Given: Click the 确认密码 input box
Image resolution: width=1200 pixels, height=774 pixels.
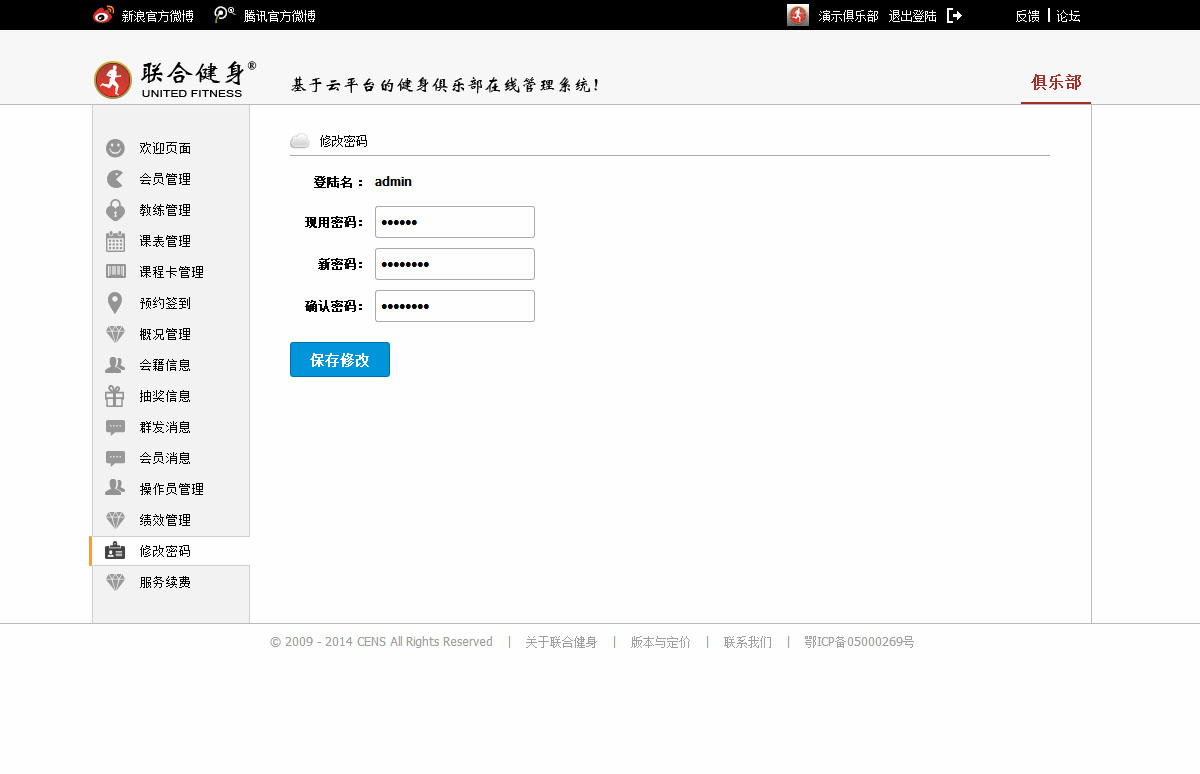Looking at the screenshot, I should 455,306.
